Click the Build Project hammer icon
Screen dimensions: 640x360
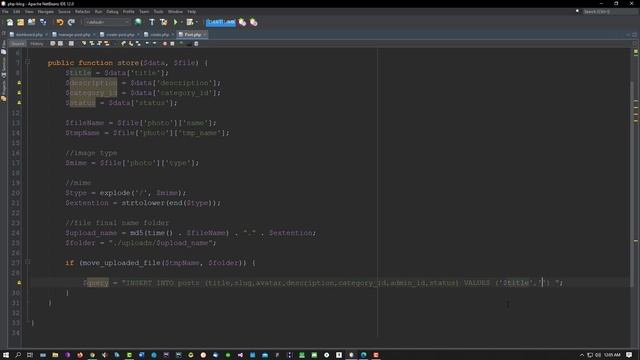click(x=152, y=22)
